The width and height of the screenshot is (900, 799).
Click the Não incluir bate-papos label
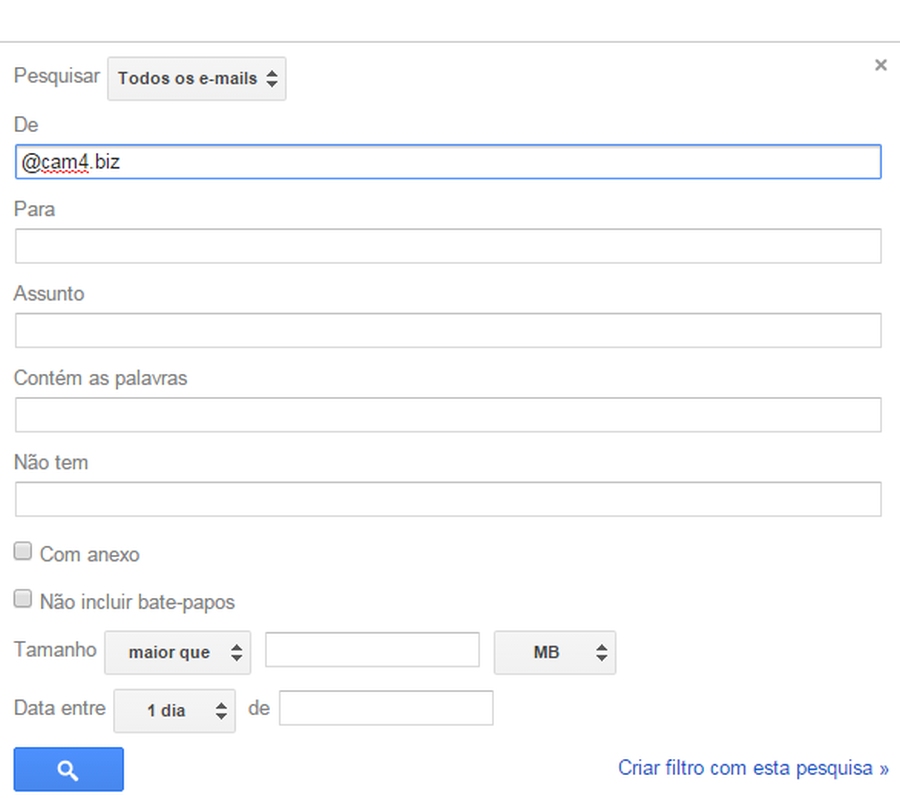tap(137, 602)
